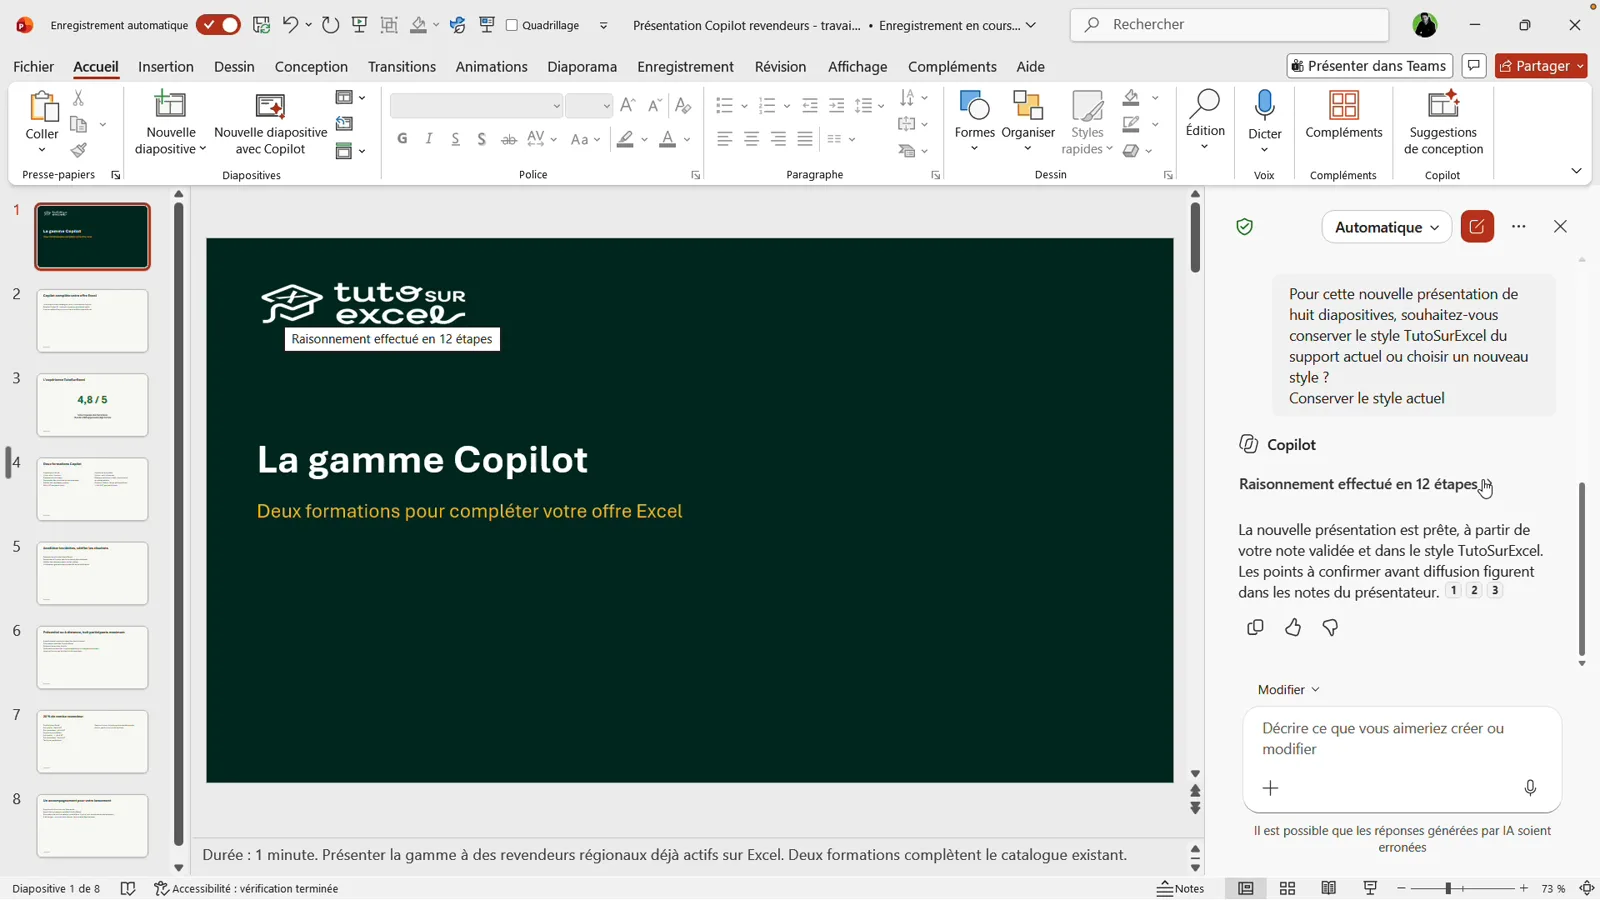Open the Automatique mode dropdown
The width and height of the screenshot is (1600, 900).
pos(1387,227)
